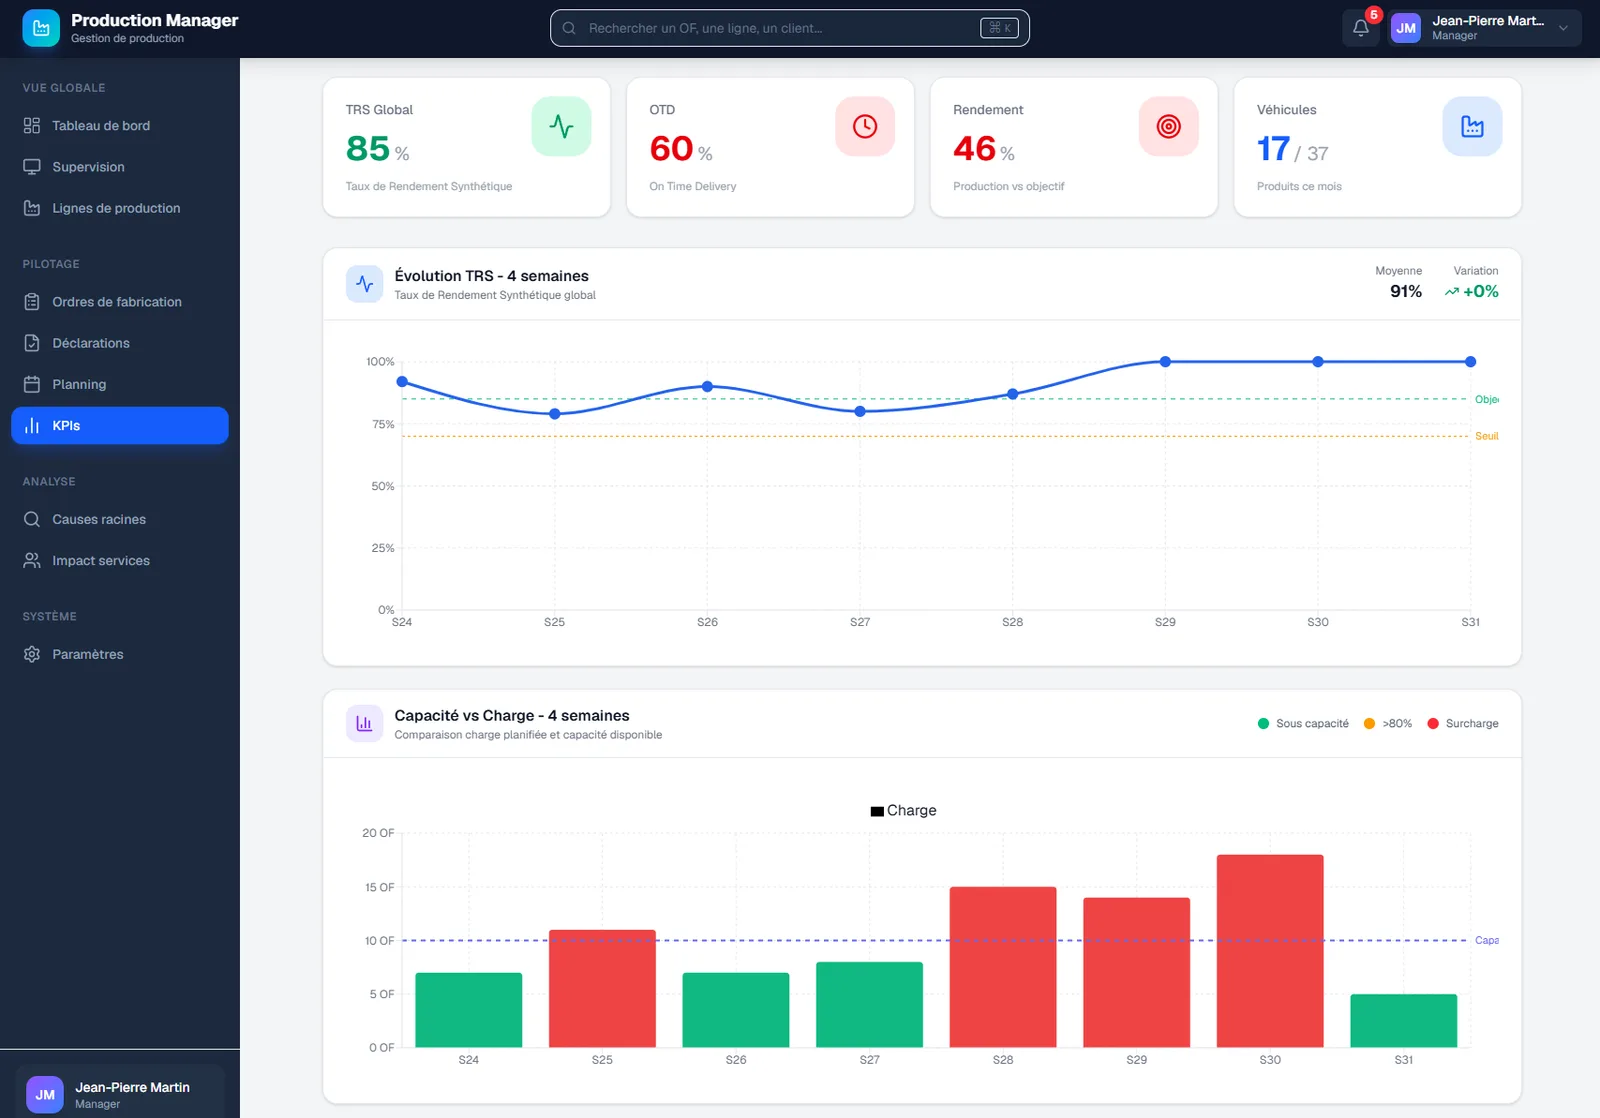Click the TRS data point at S27

(x=860, y=411)
